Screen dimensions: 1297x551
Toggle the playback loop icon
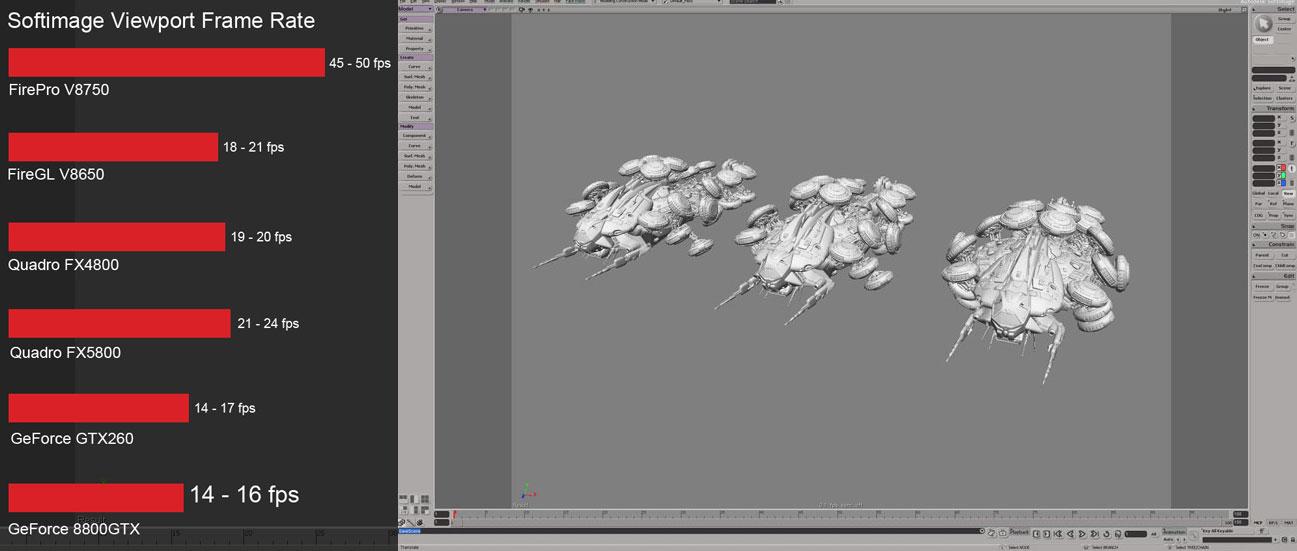[1106, 534]
